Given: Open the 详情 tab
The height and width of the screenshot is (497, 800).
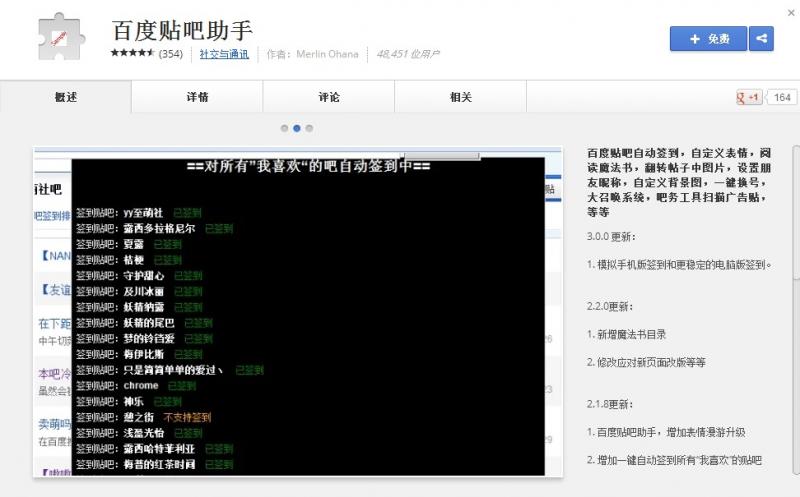Looking at the screenshot, I should click(x=197, y=97).
